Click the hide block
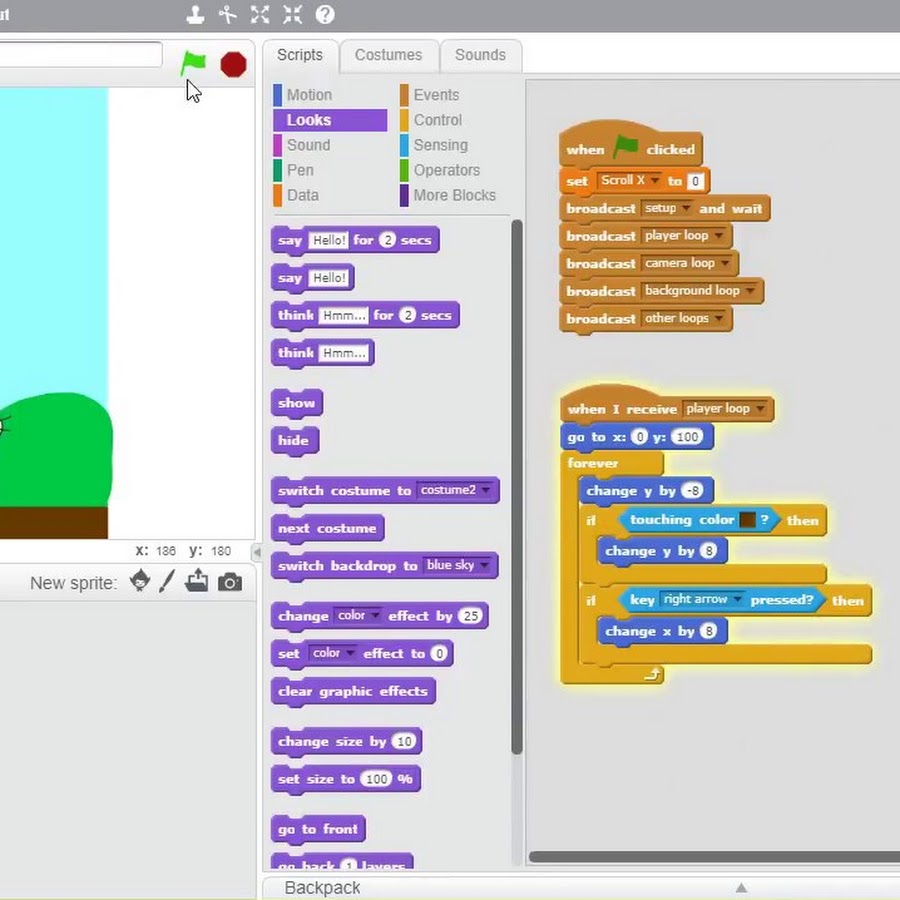 [294, 441]
